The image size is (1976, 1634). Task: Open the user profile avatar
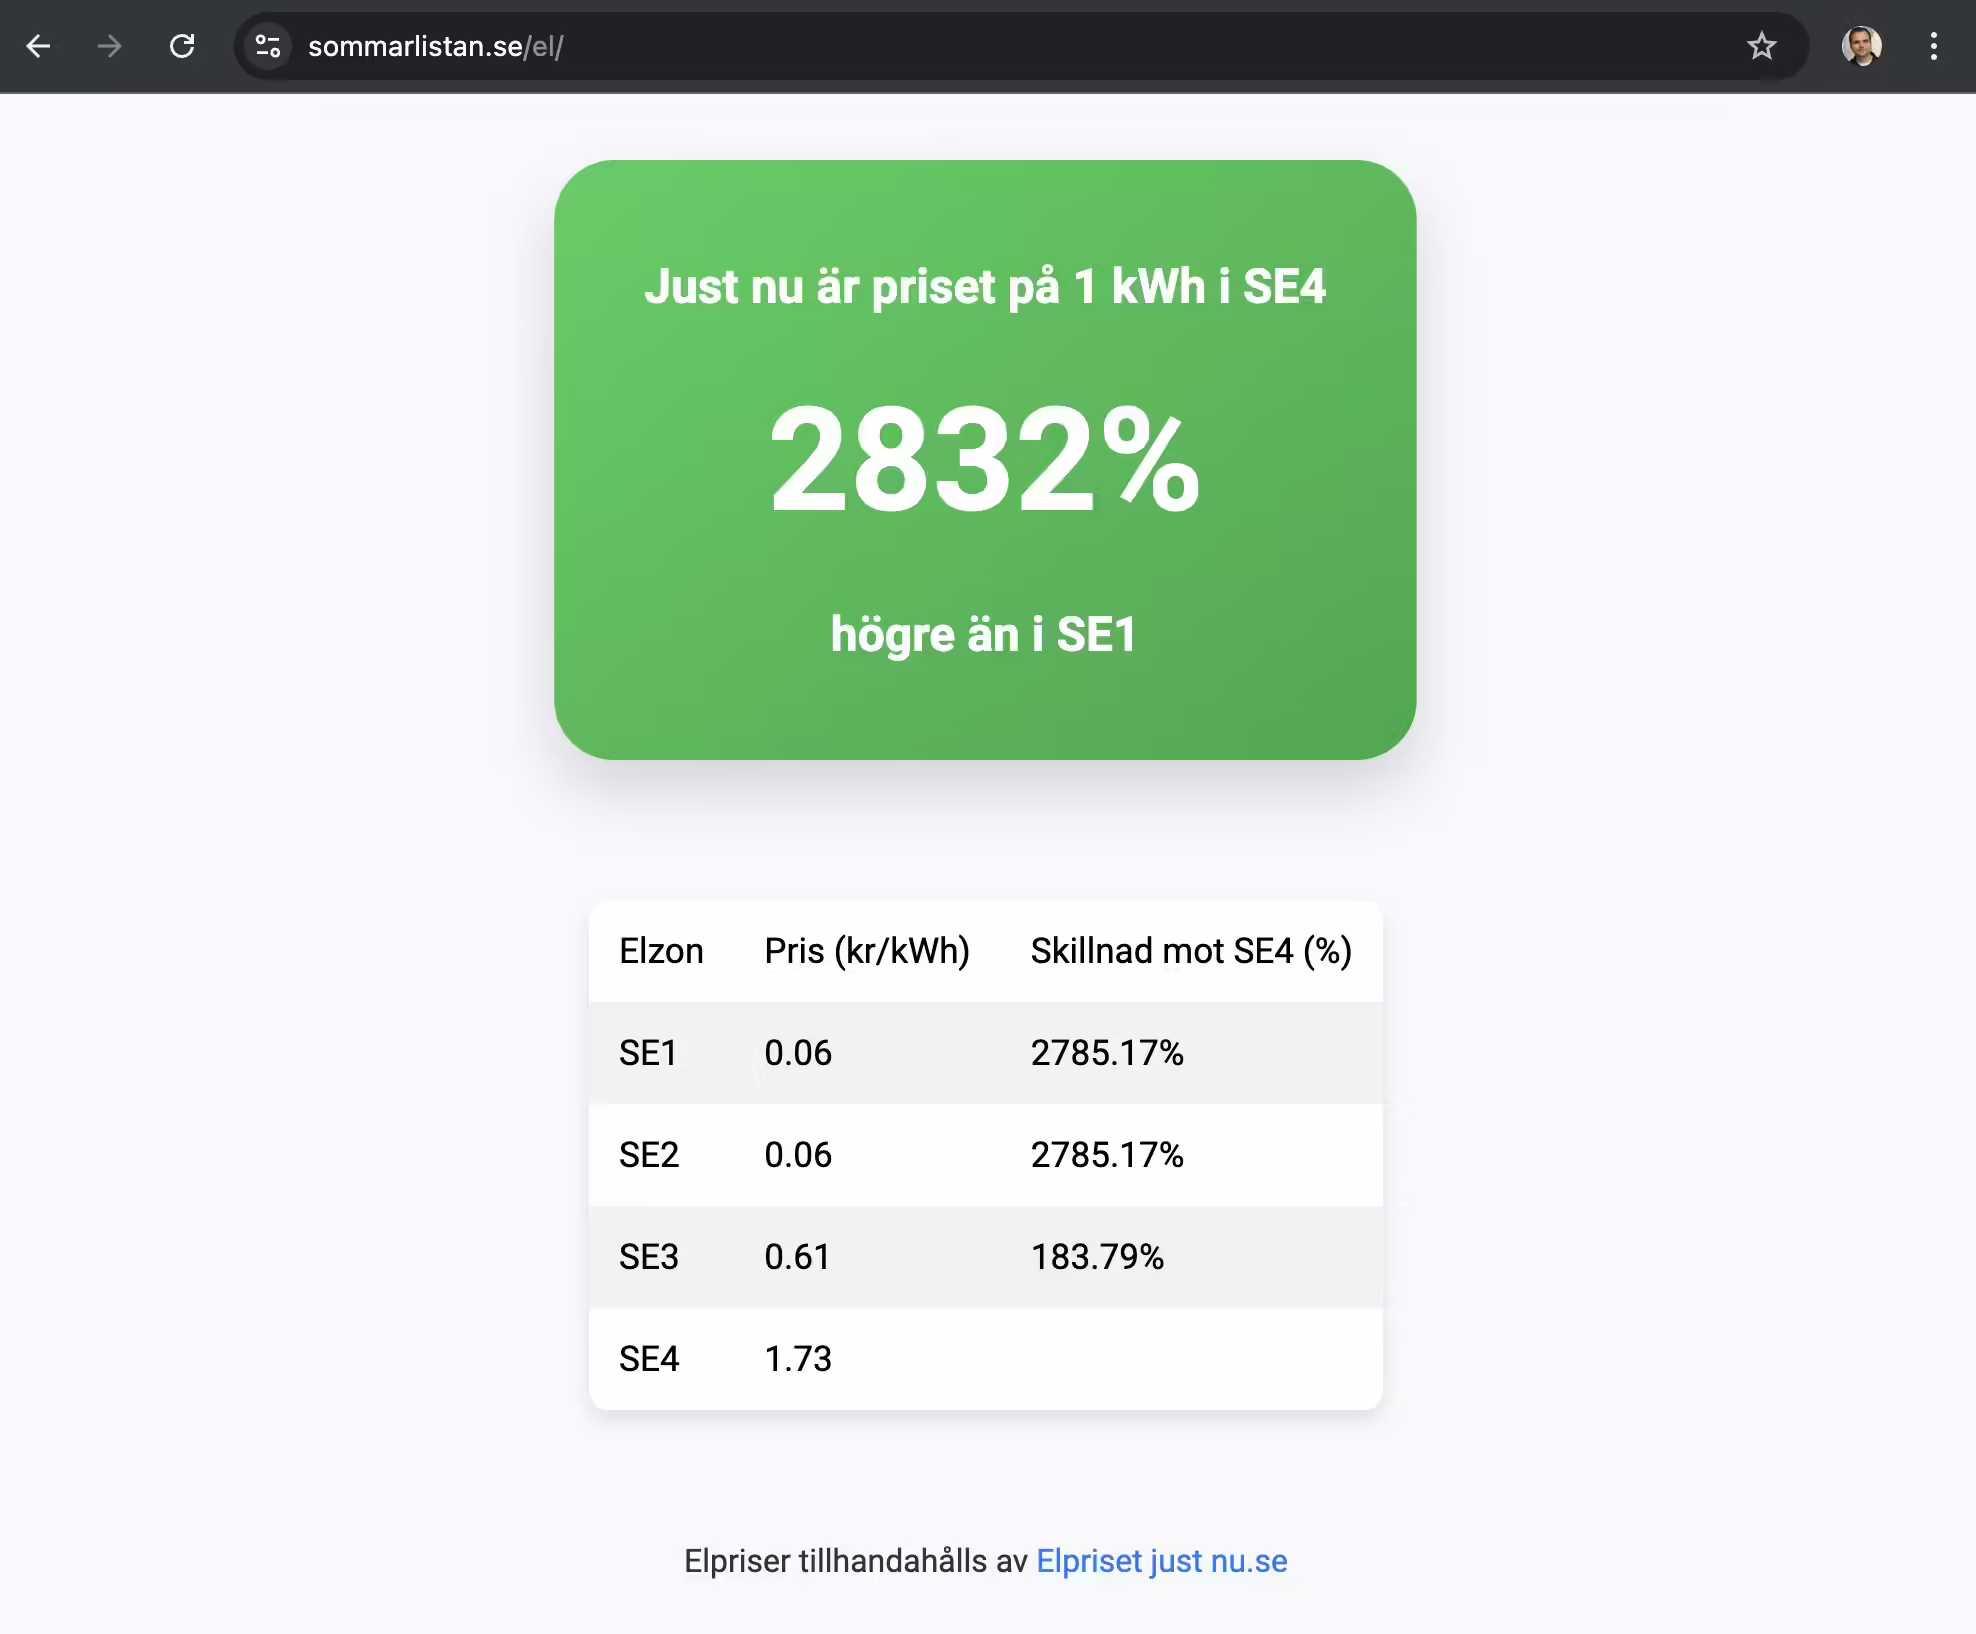1862,46
